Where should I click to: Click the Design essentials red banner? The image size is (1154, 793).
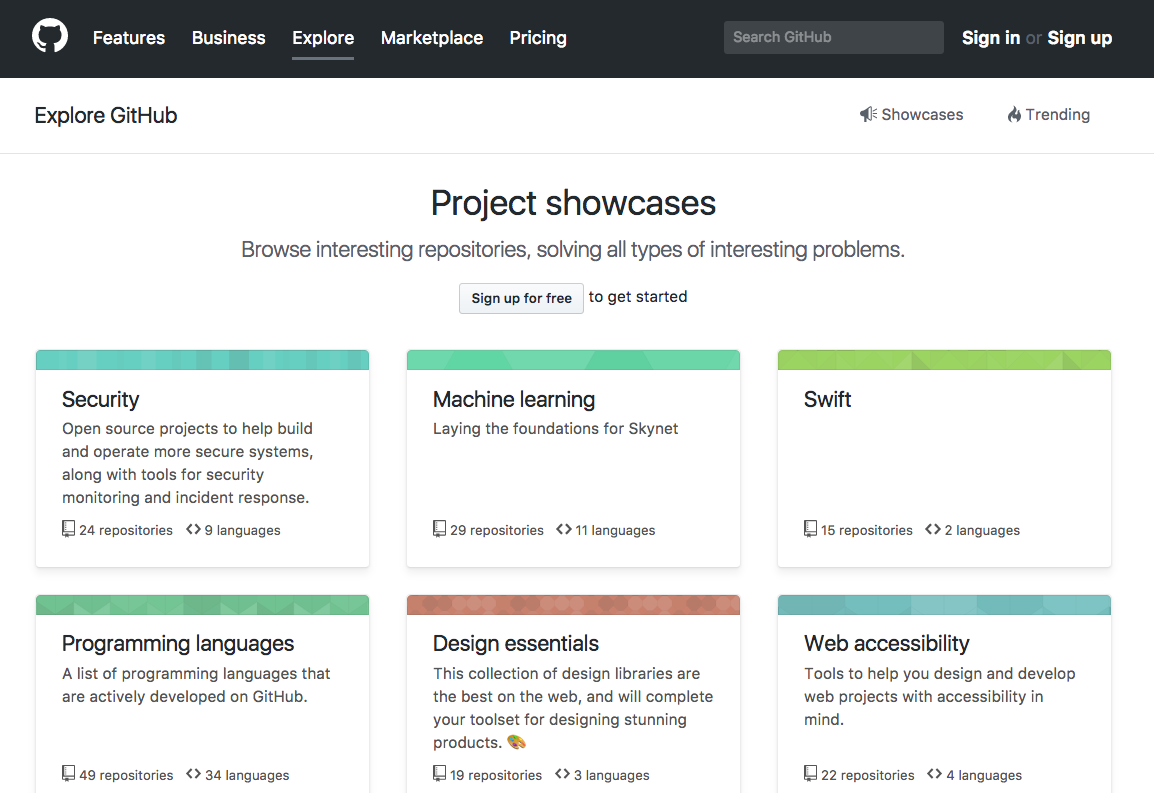[x=573, y=605]
